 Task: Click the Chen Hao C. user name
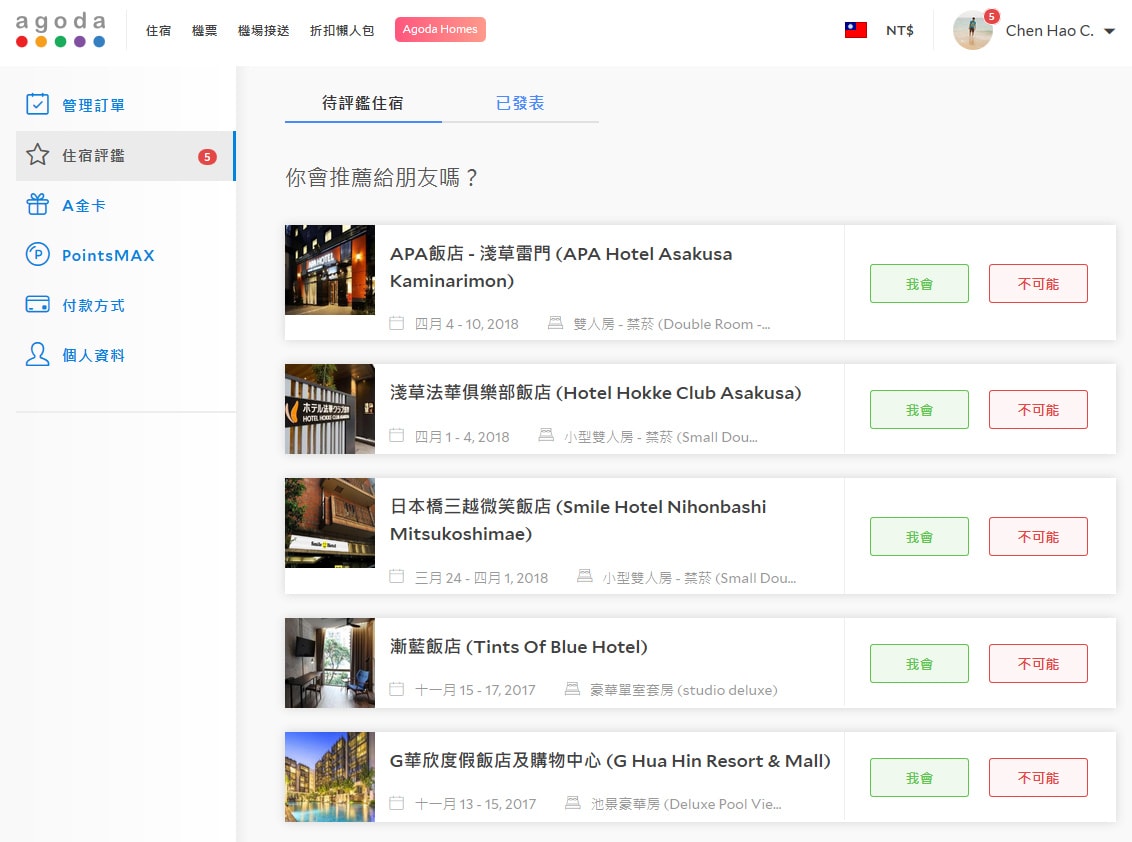(1050, 30)
